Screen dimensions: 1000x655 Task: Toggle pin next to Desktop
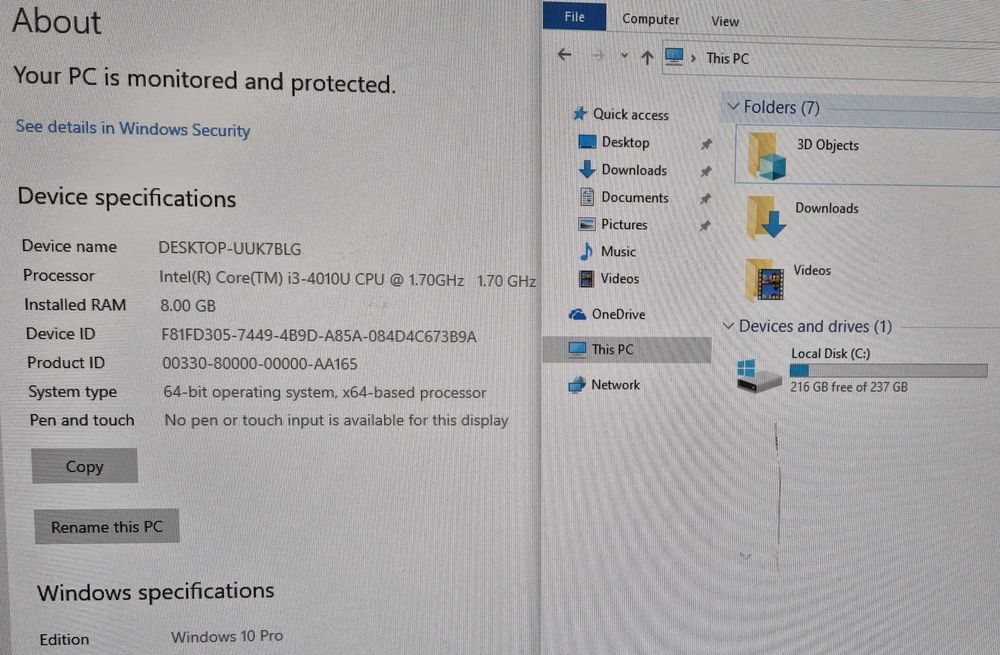(x=706, y=144)
